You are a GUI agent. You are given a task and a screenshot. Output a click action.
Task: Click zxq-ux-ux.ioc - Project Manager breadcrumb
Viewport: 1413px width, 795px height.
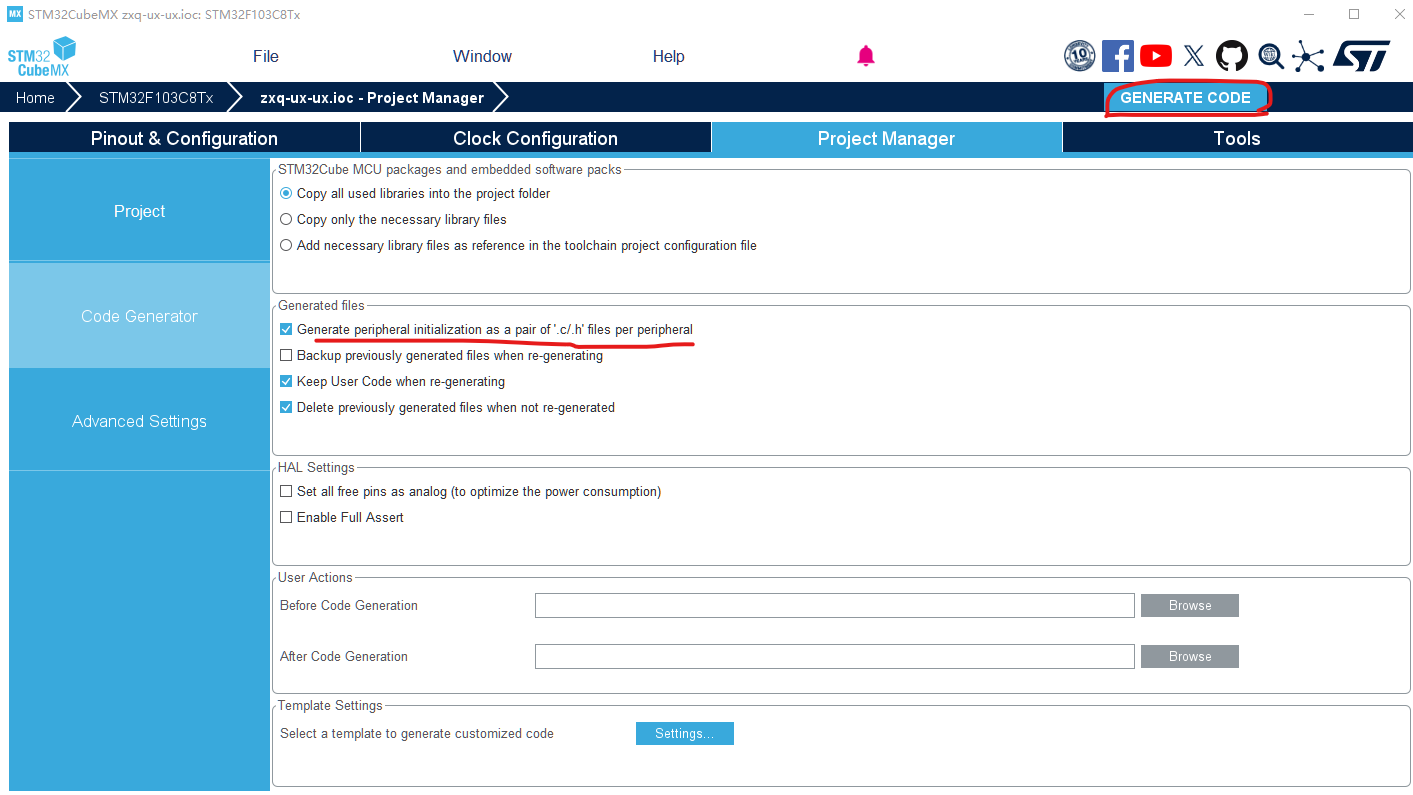coord(372,98)
